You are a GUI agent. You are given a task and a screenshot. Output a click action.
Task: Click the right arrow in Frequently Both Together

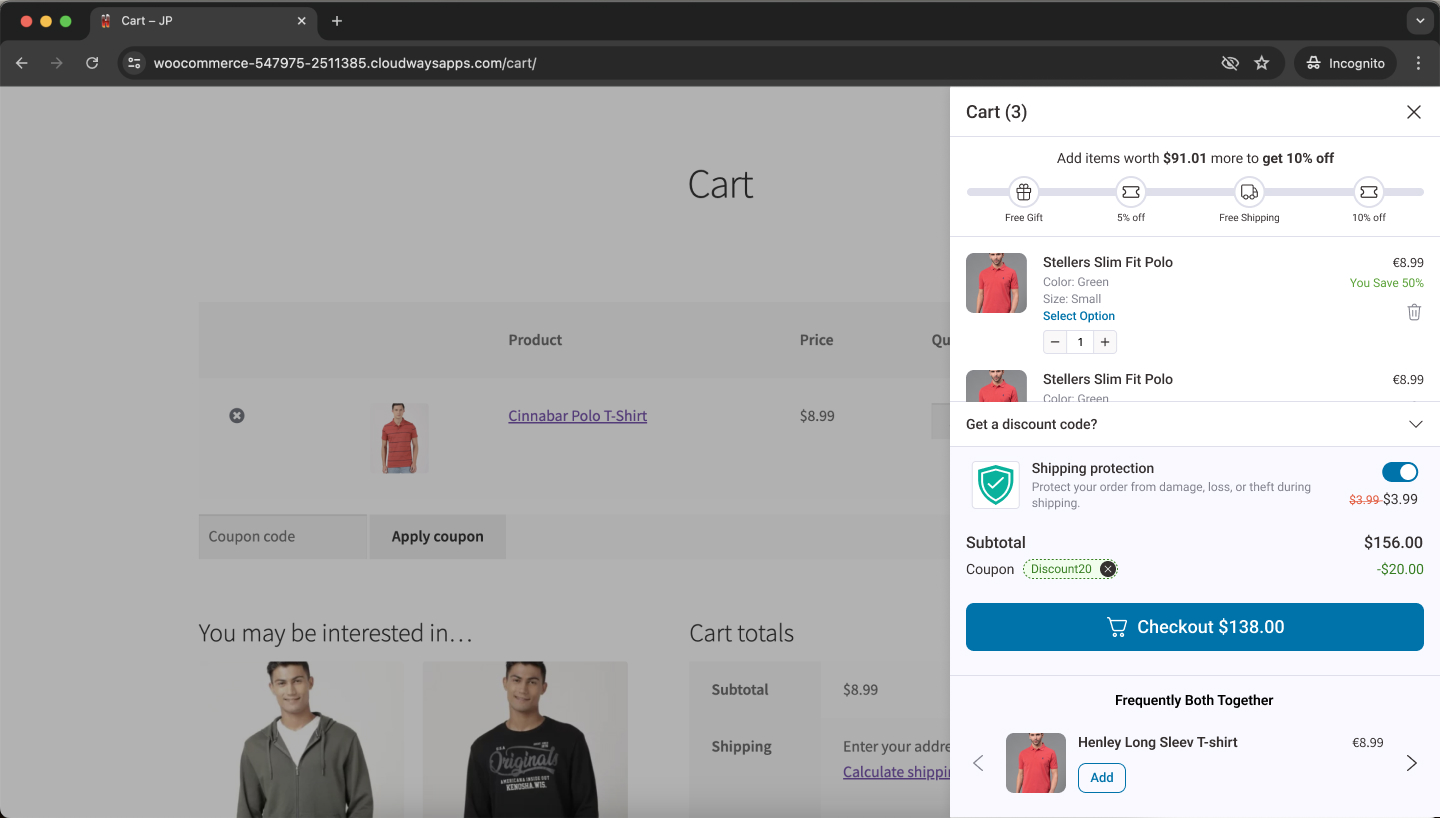pyautogui.click(x=1411, y=762)
